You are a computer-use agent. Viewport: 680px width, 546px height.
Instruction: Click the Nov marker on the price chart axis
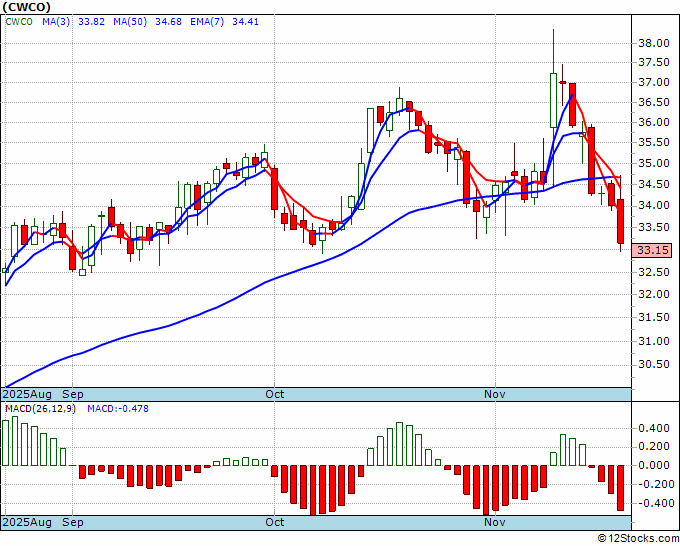point(492,394)
